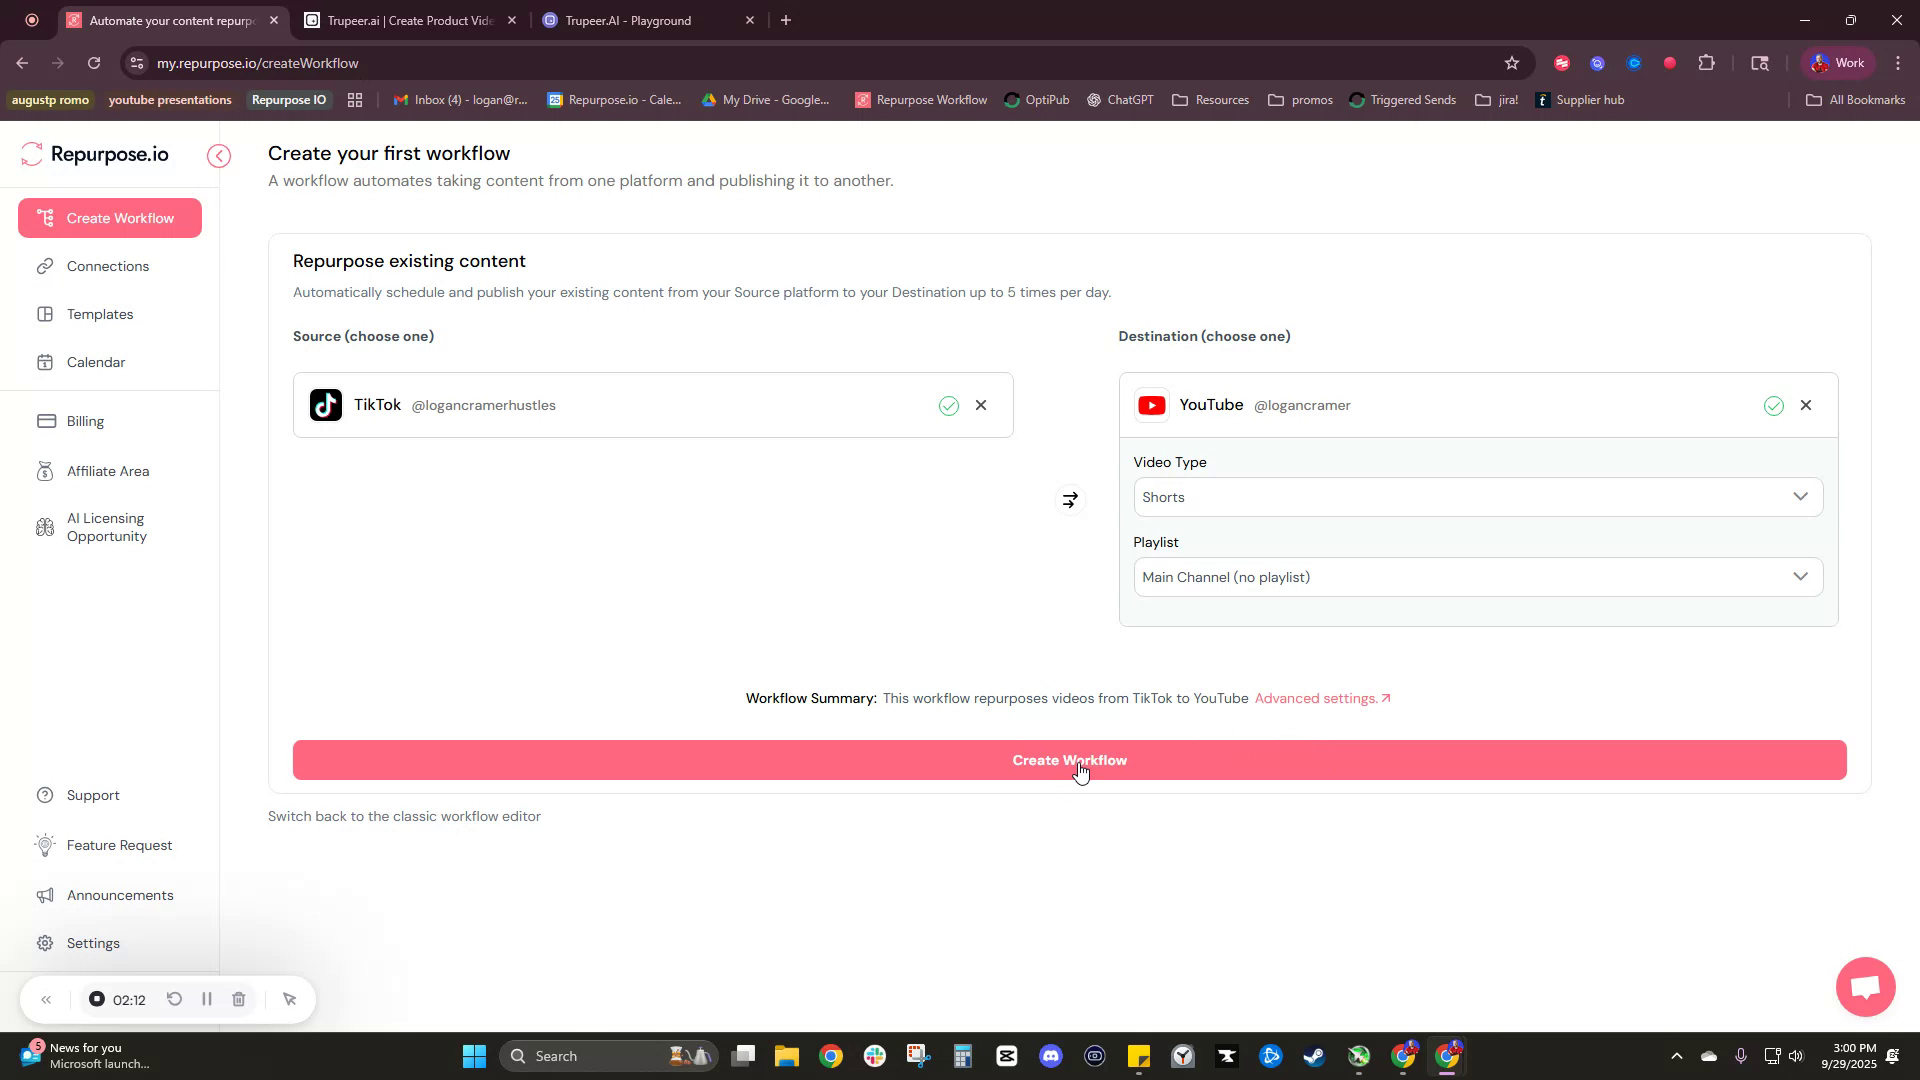
Task: Click the arrow icon between source and destination
Action: click(1070, 499)
